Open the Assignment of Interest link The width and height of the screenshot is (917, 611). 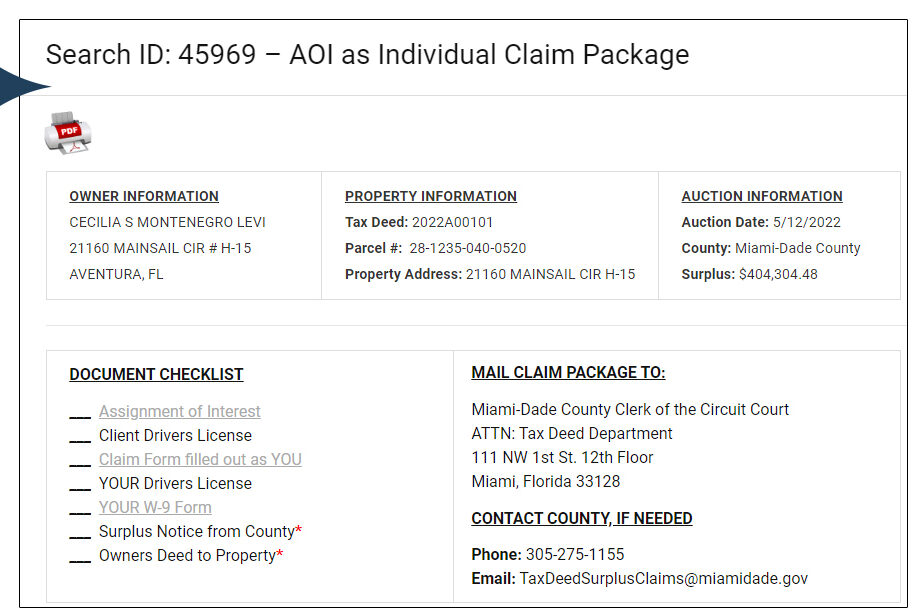coord(179,411)
